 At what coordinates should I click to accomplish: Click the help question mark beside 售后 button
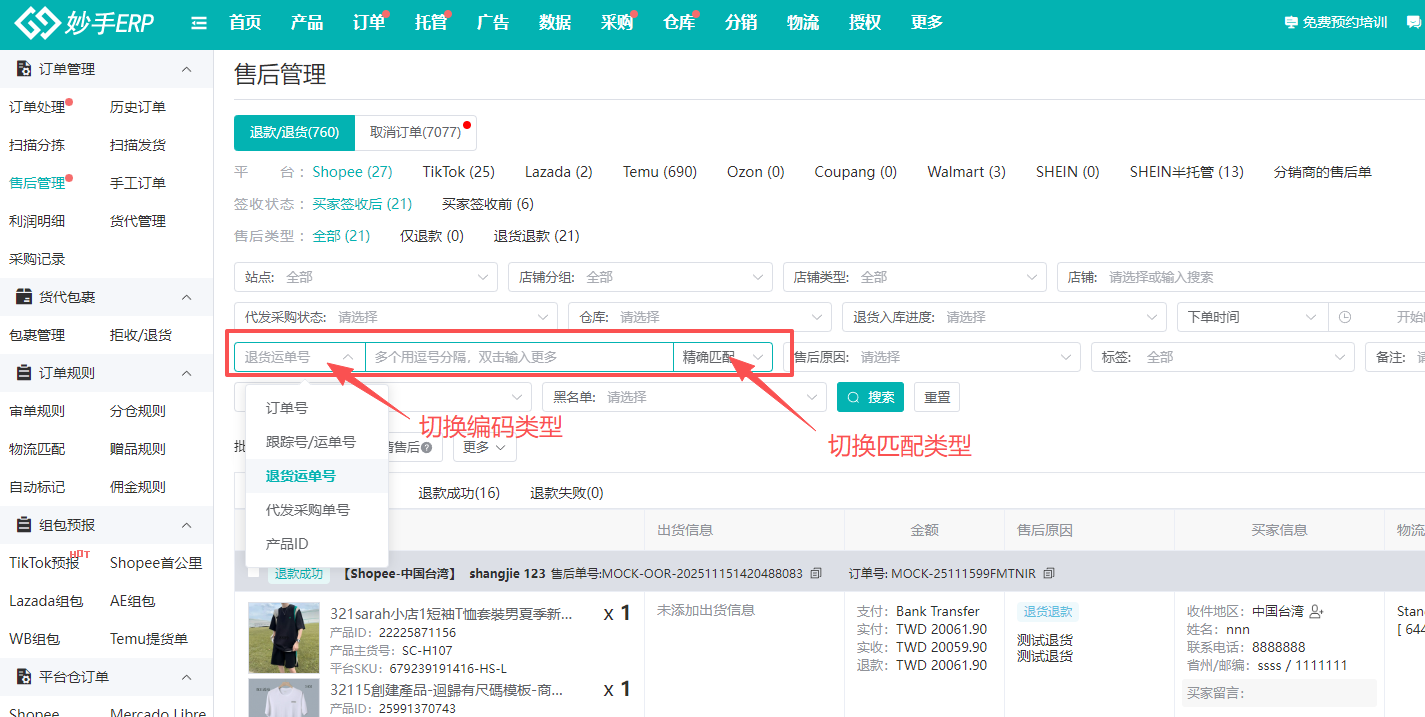427,448
